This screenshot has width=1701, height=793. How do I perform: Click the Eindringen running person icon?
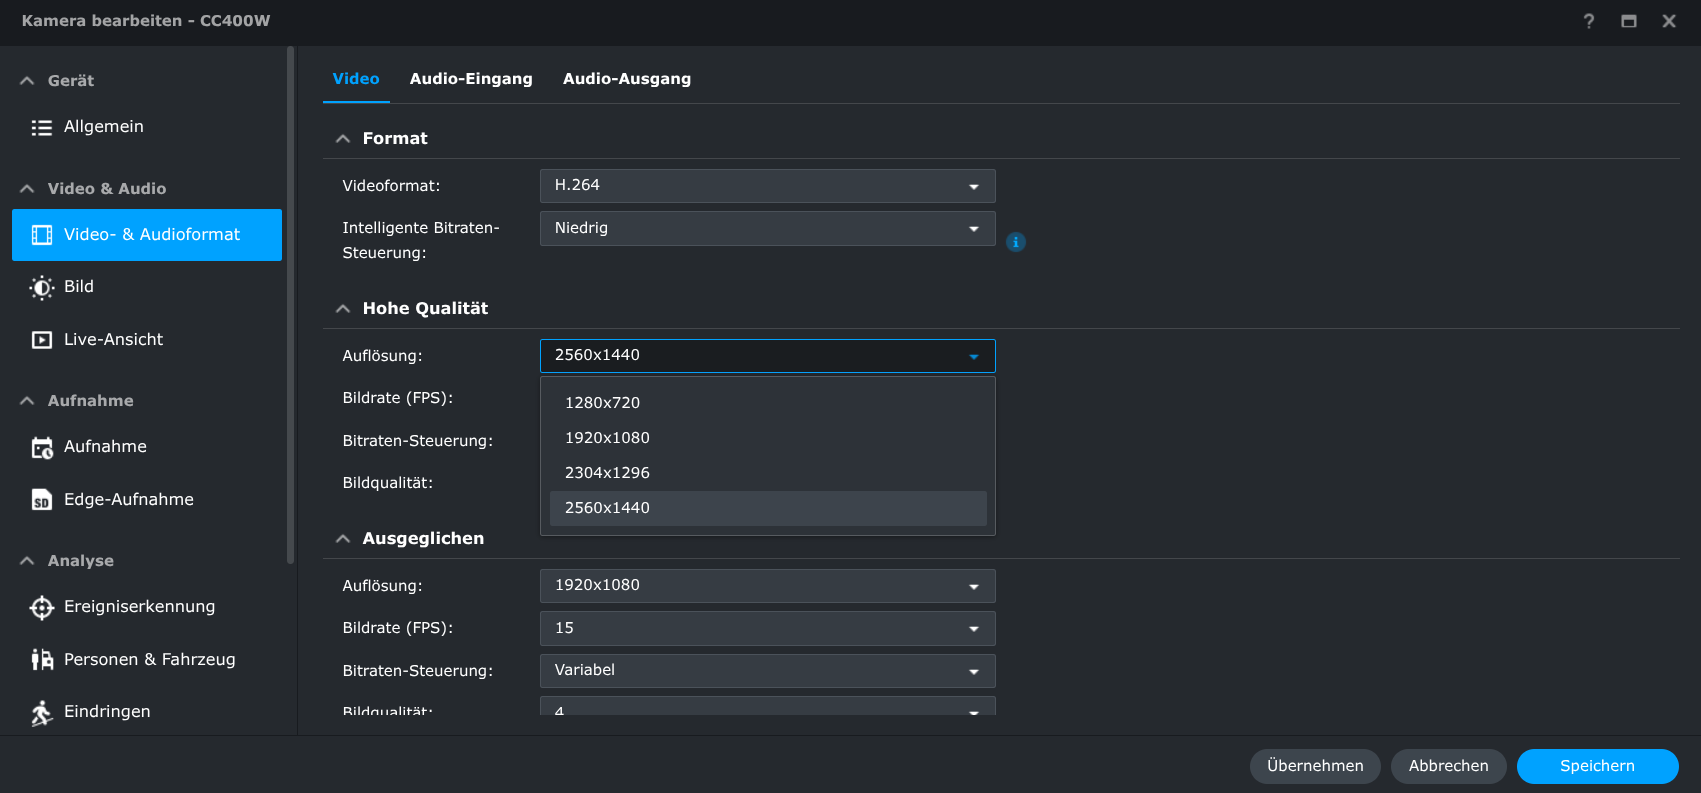(41, 712)
